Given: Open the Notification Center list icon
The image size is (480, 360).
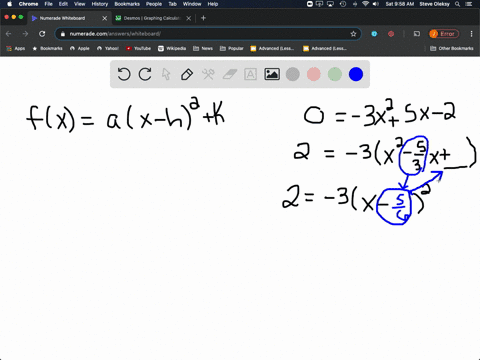Looking at the screenshot, I should pyautogui.click(x=469, y=4).
